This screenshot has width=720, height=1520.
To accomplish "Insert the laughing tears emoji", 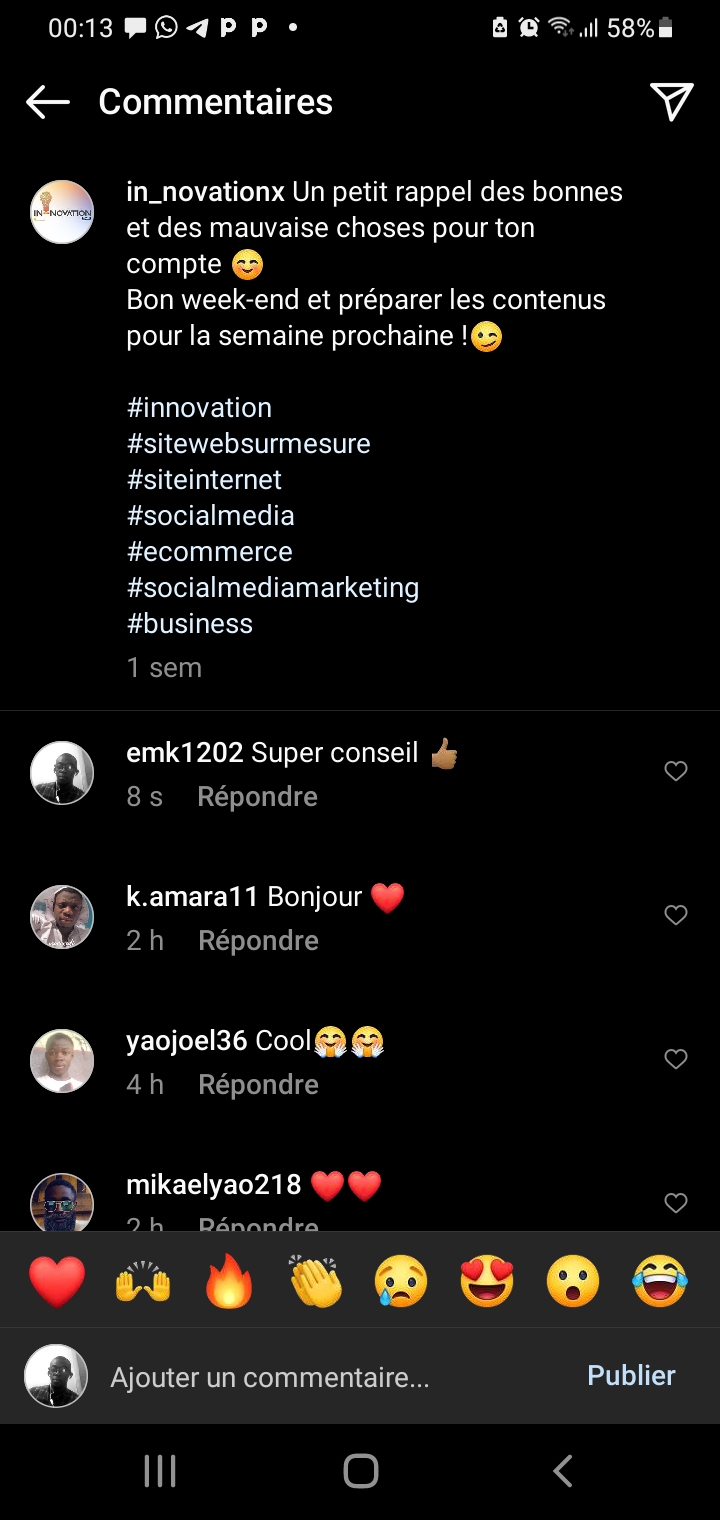I will tap(659, 1281).
